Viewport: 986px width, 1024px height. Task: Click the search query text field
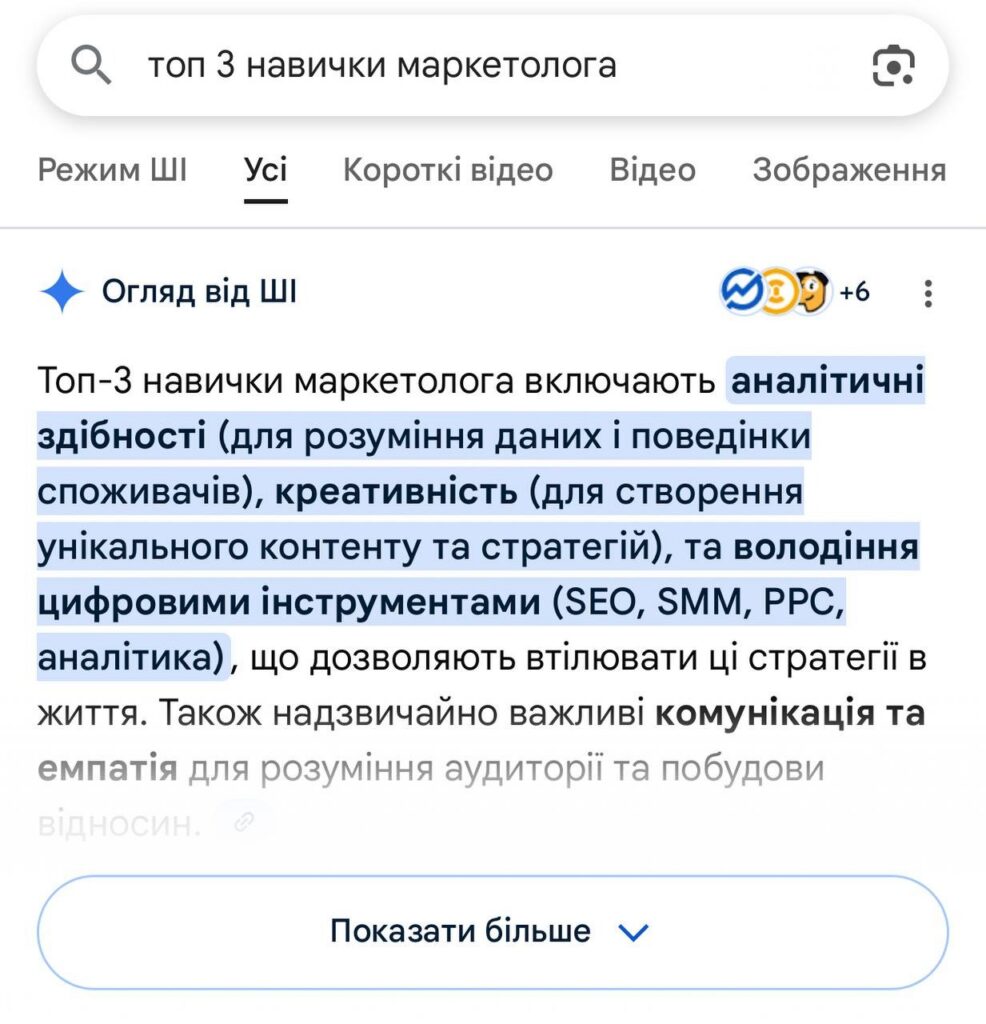click(x=480, y=66)
